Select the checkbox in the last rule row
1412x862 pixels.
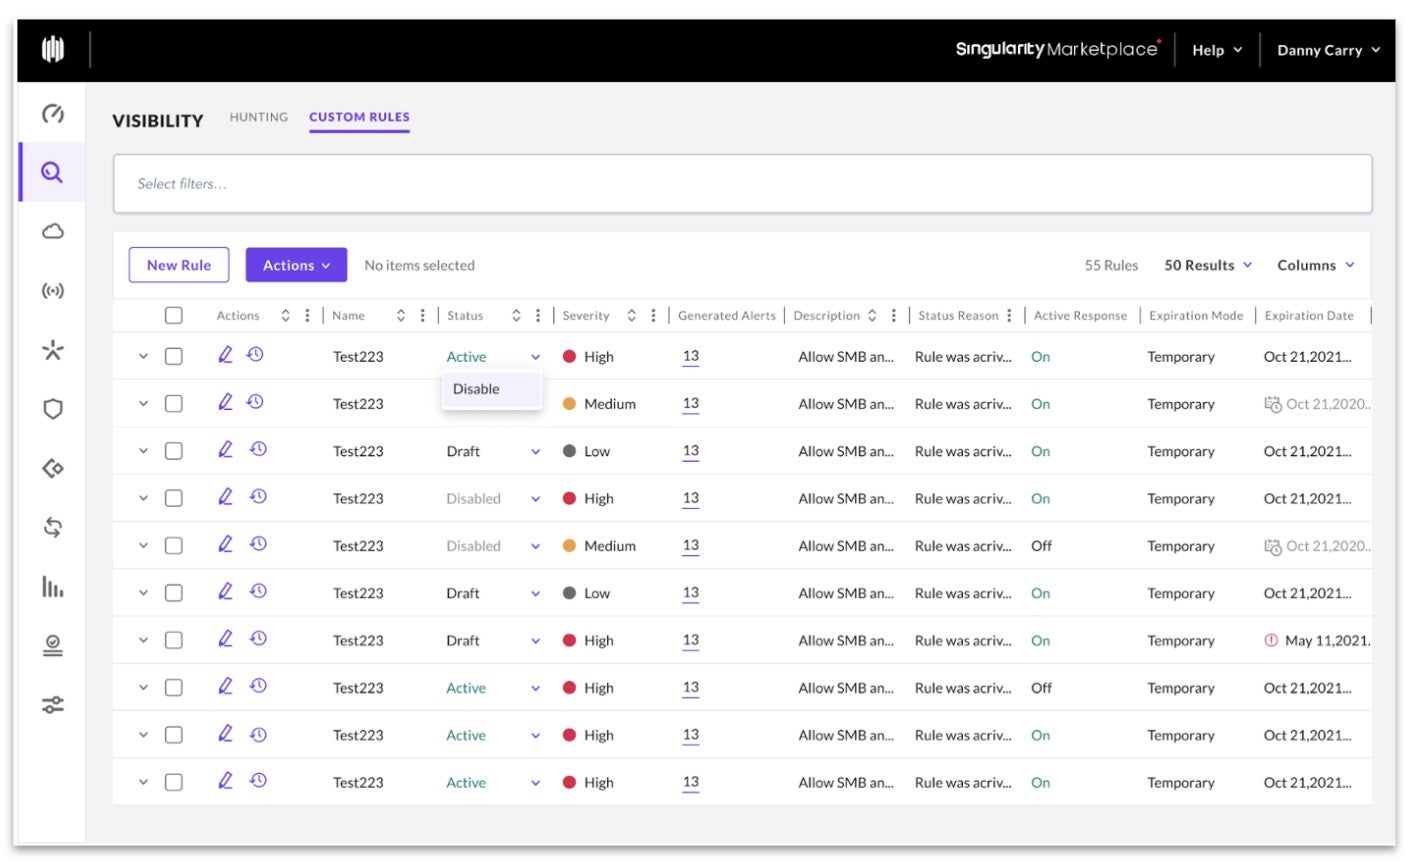[x=174, y=783]
